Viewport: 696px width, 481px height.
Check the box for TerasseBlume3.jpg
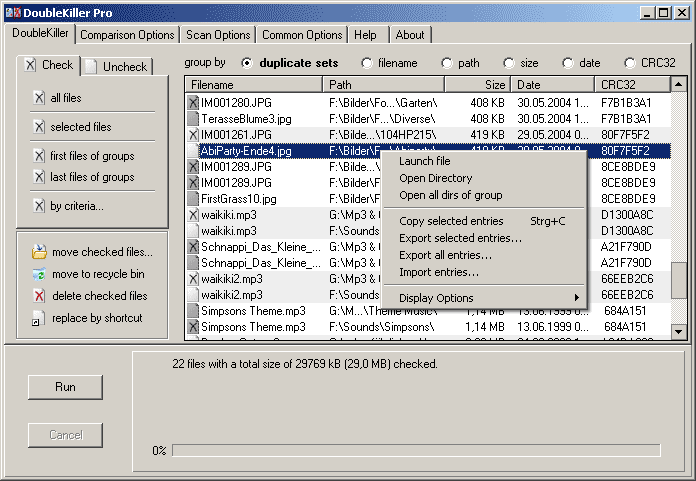(x=193, y=118)
